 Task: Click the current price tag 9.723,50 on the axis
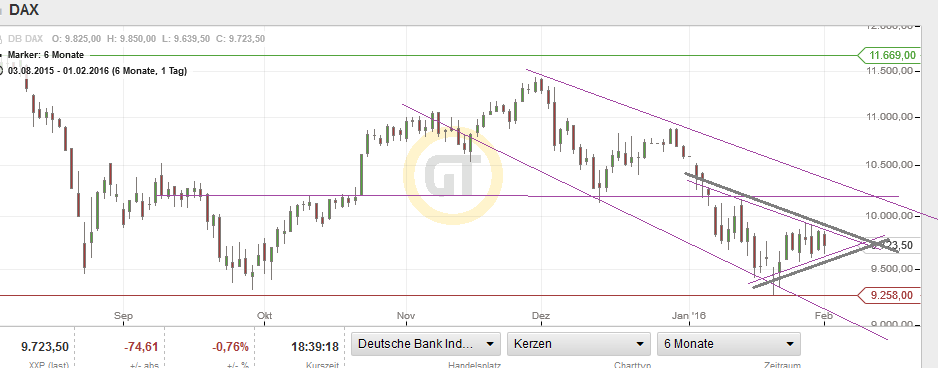(x=896, y=245)
